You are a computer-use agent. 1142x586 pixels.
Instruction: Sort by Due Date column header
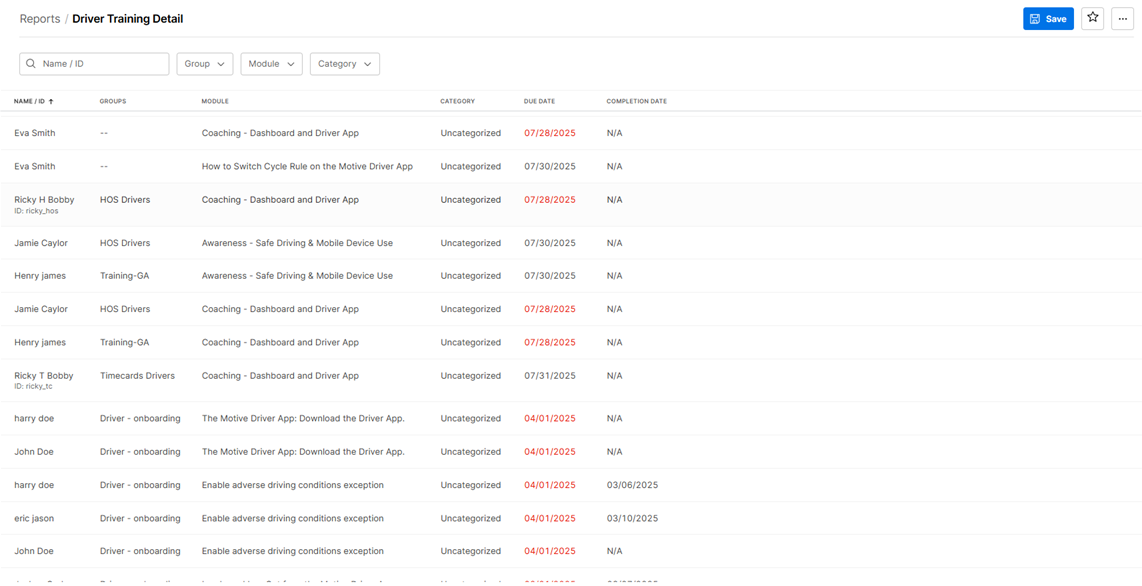pyautogui.click(x=539, y=101)
